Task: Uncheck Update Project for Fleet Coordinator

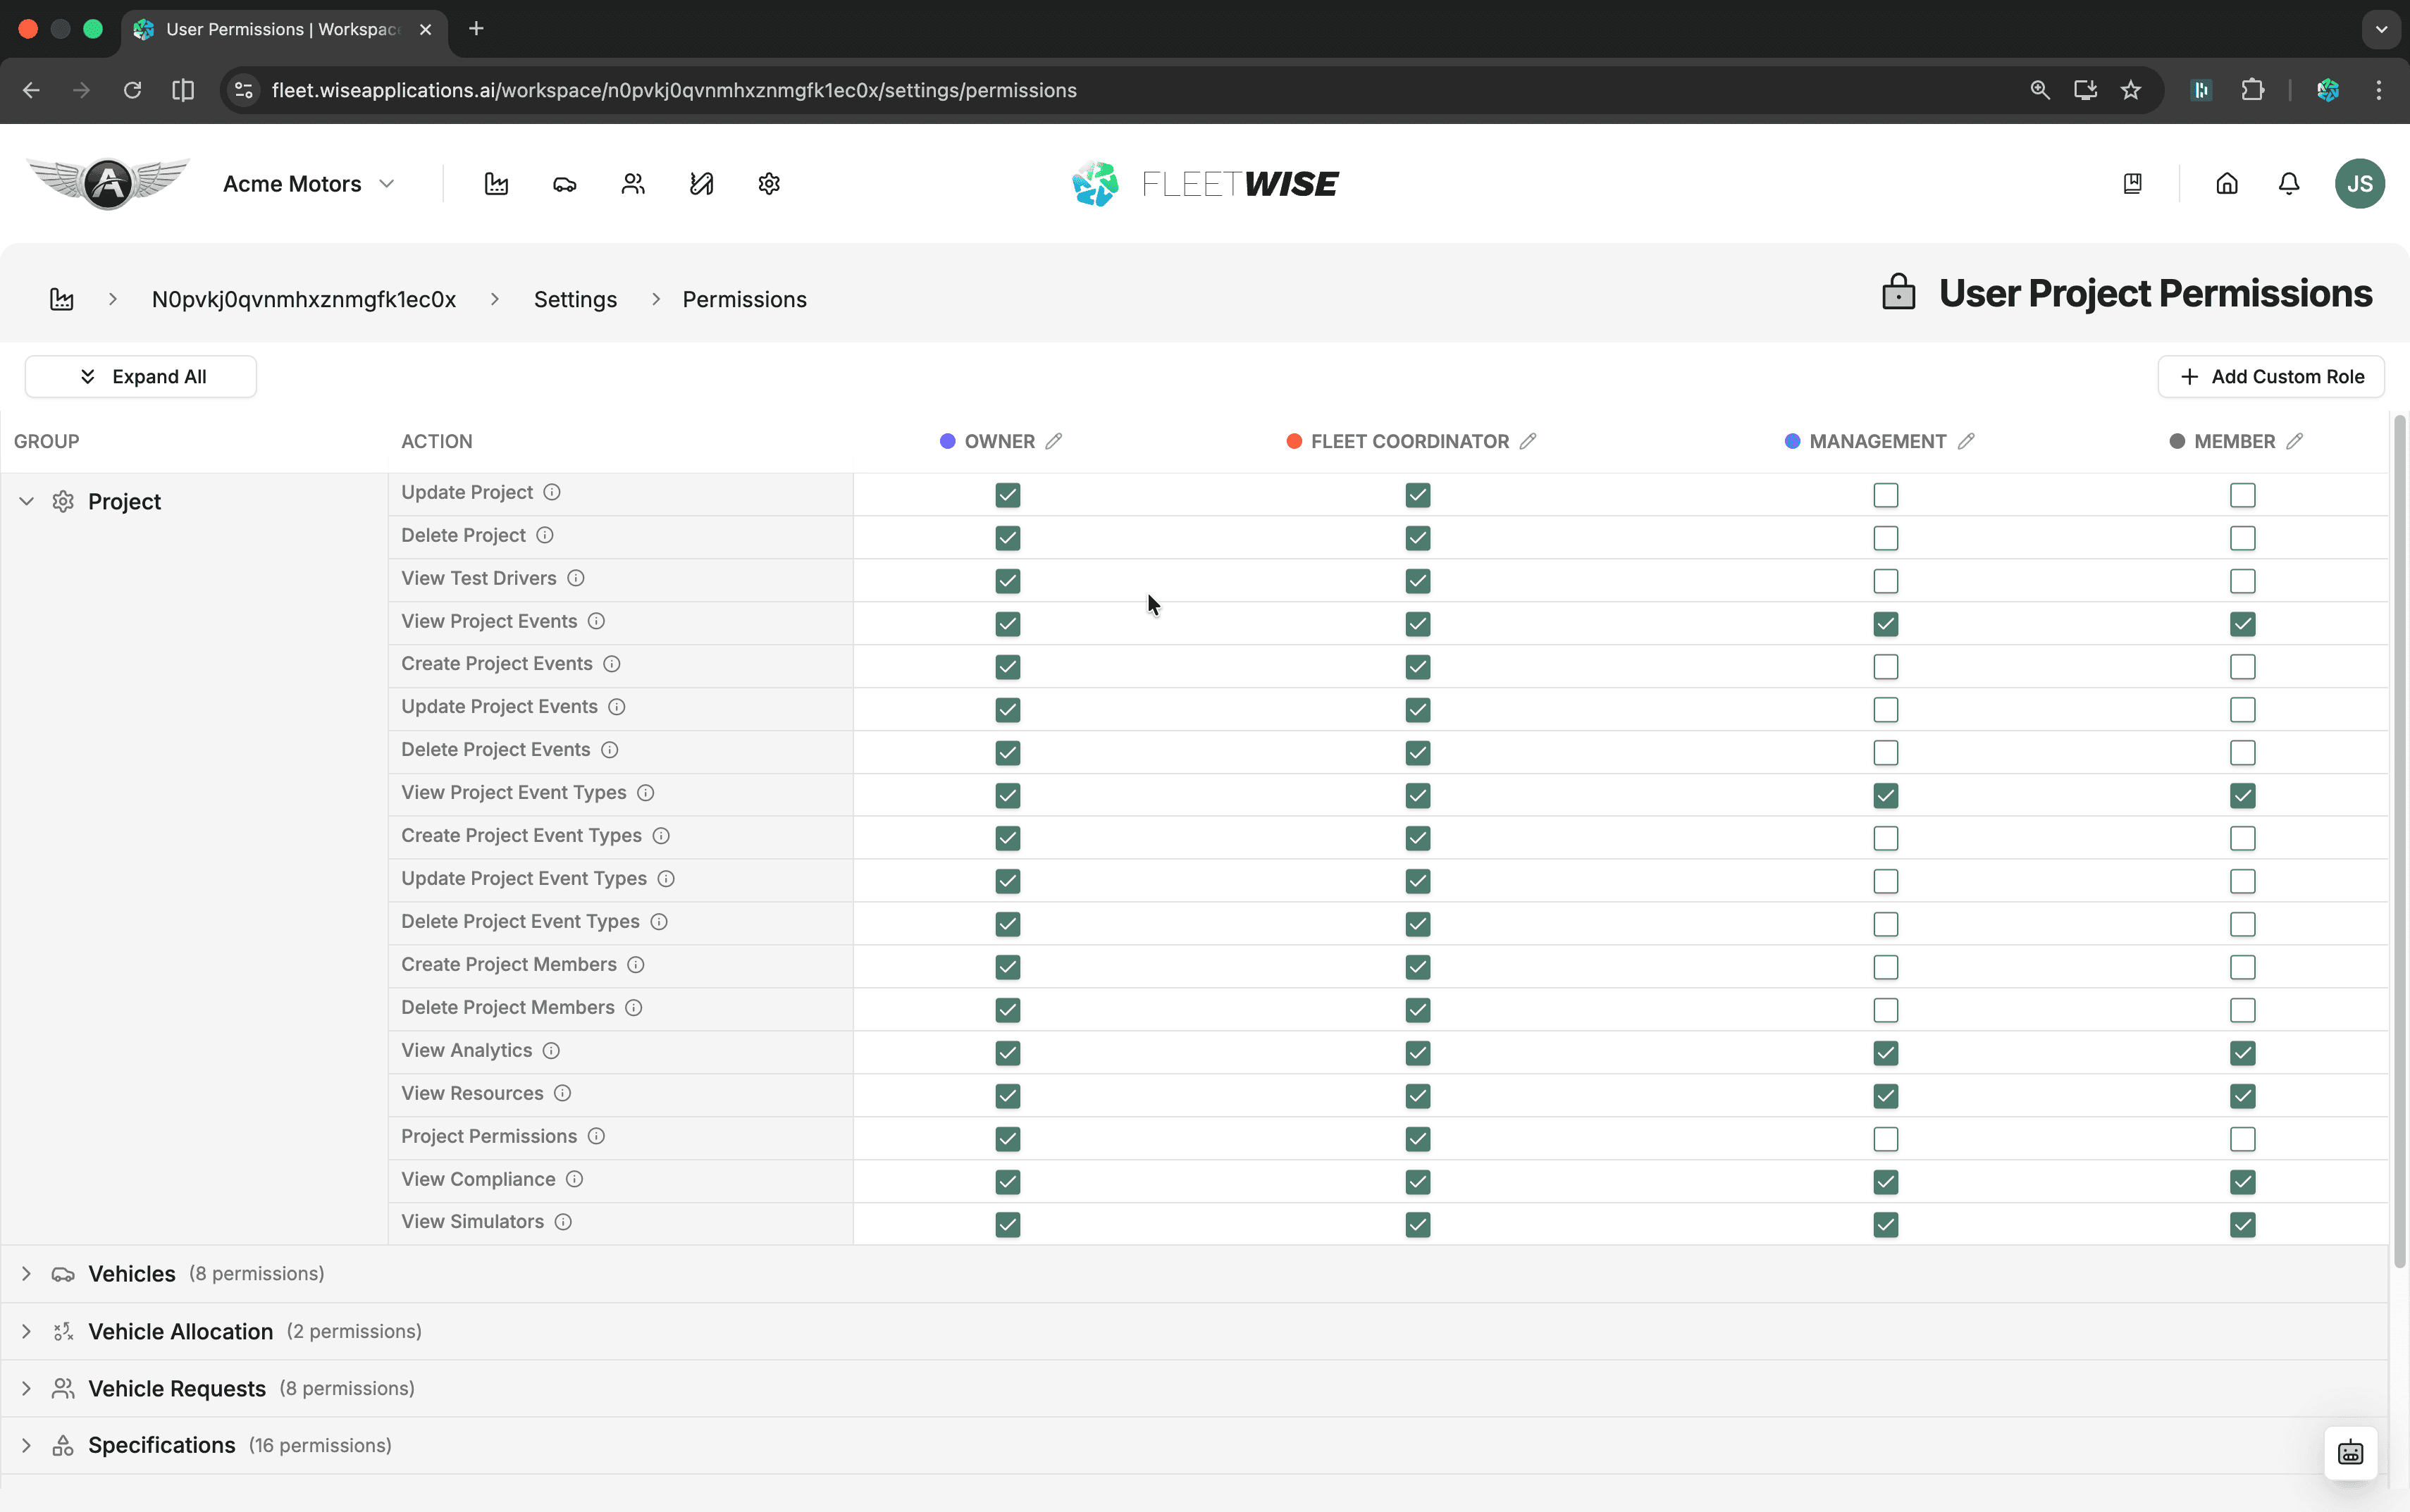Action: click(1417, 495)
